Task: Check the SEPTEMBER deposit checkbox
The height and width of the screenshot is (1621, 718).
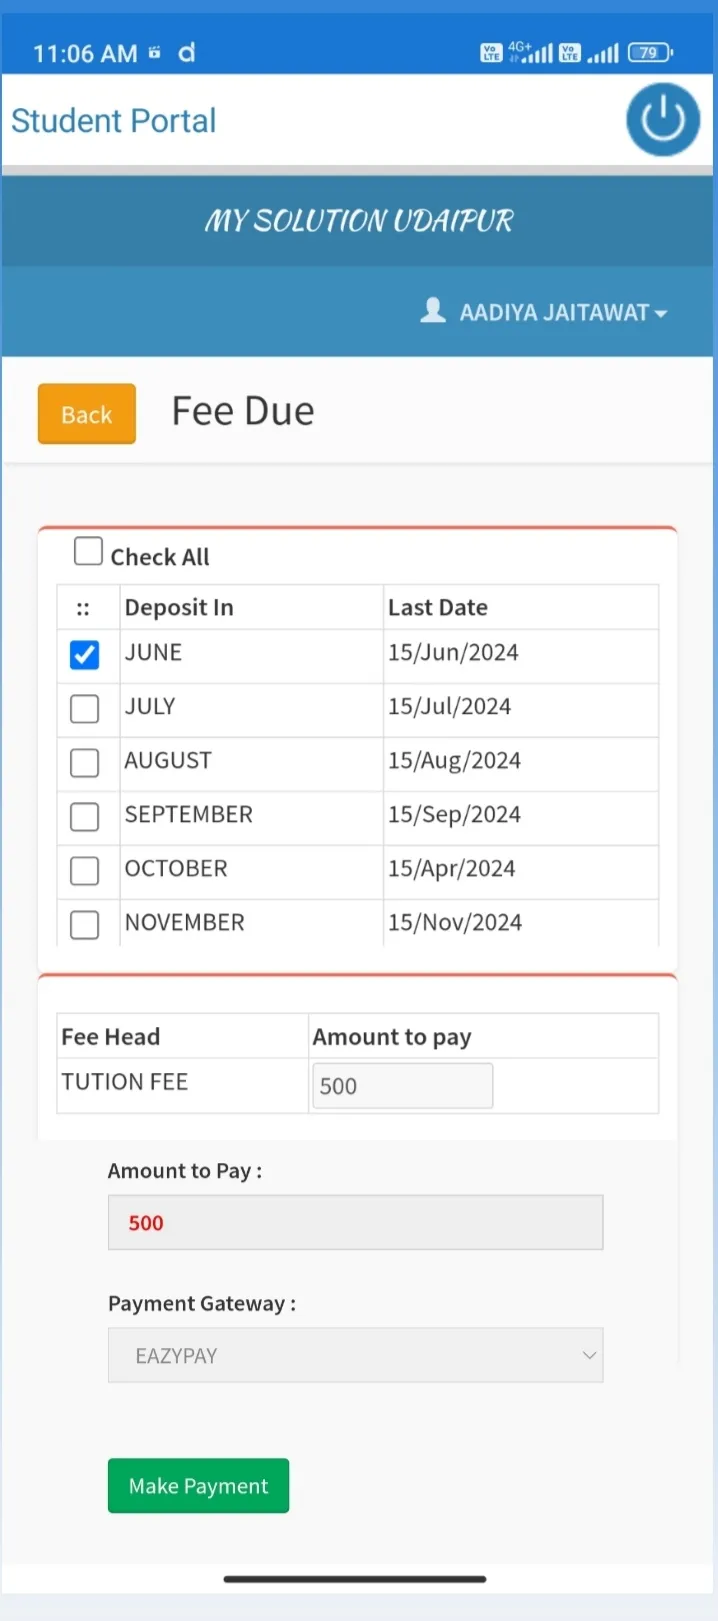Action: (85, 817)
